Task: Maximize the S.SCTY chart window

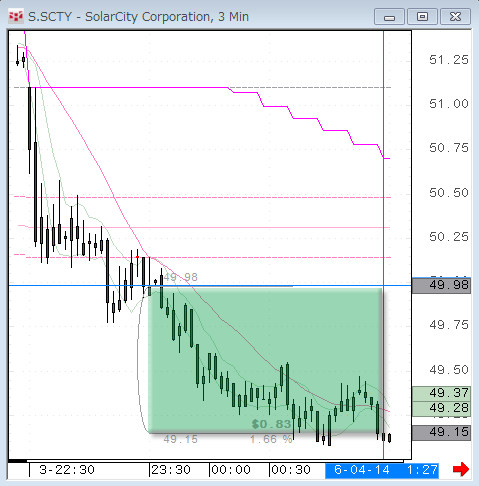Action: (x=422, y=17)
